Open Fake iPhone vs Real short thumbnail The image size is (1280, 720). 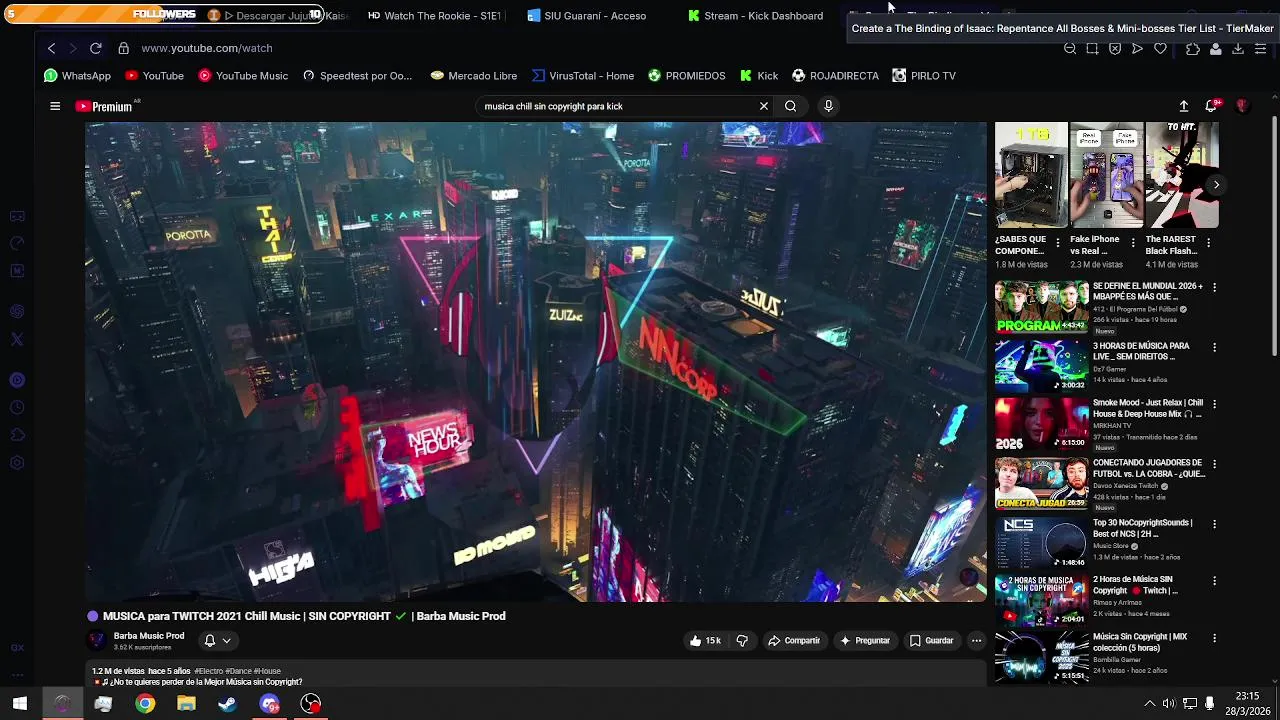[x=1106, y=176]
